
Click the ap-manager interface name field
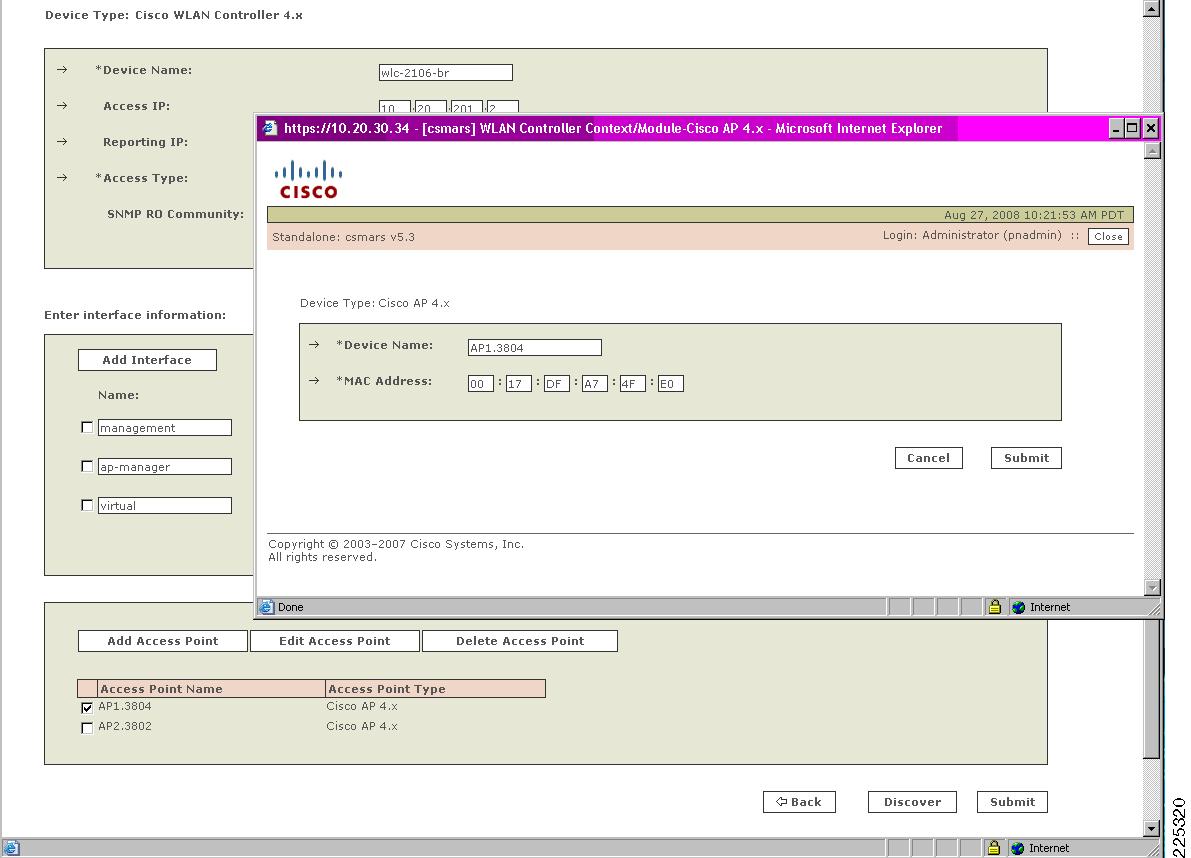[x=165, y=466]
